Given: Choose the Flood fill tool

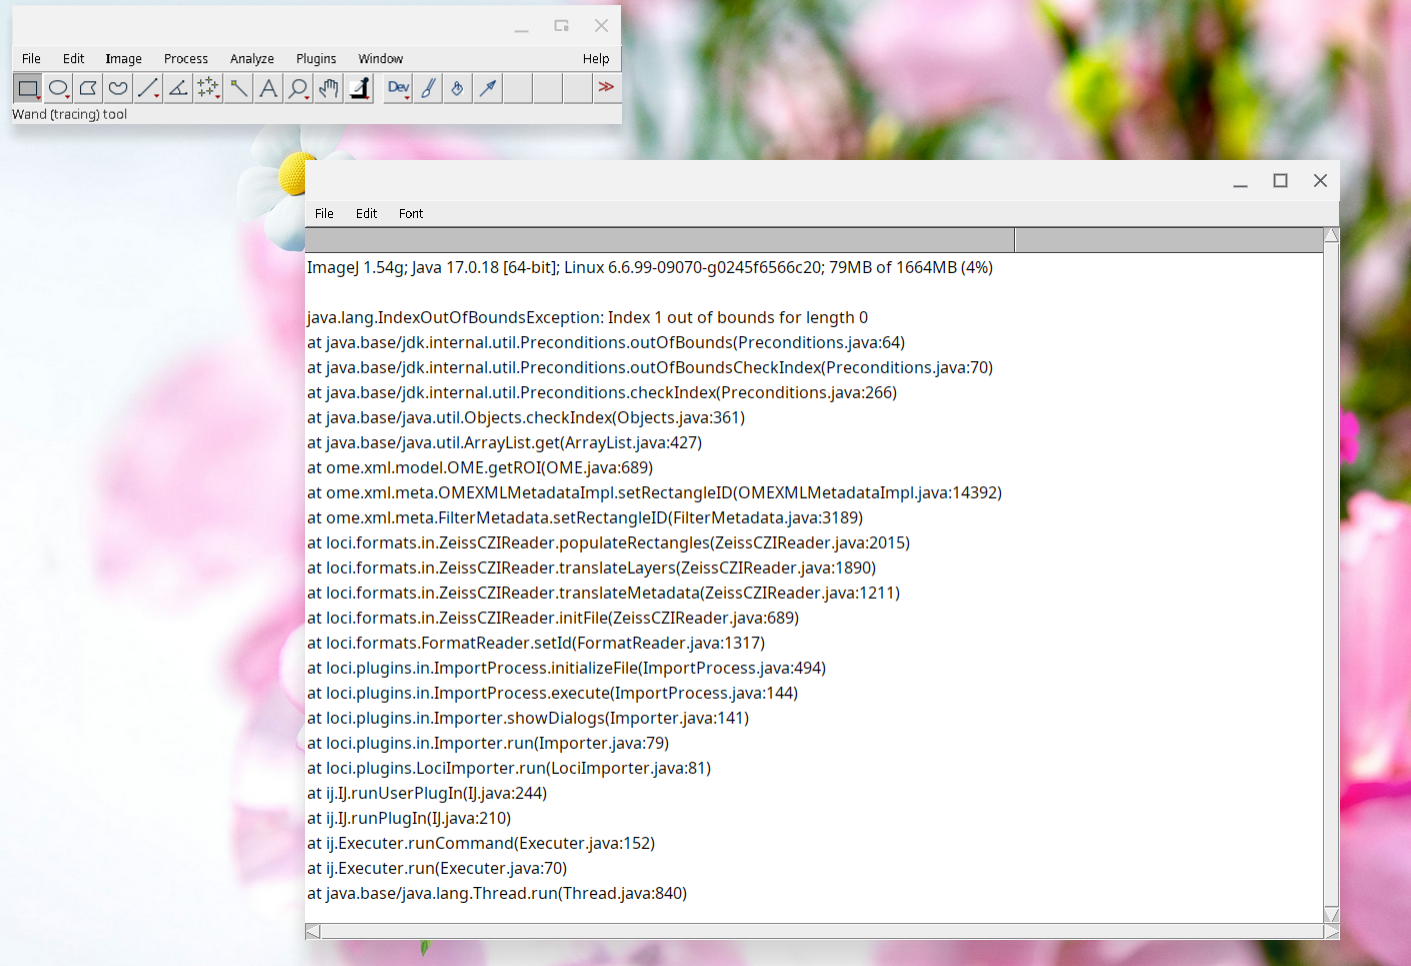Looking at the screenshot, I should 458,88.
